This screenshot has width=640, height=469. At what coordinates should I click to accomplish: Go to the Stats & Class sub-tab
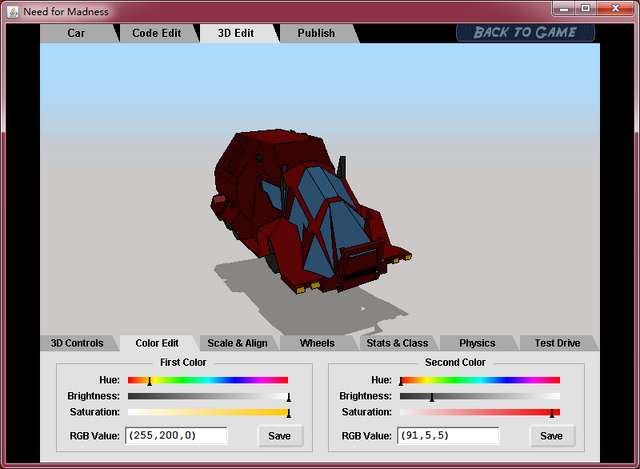tap(397, 343)
